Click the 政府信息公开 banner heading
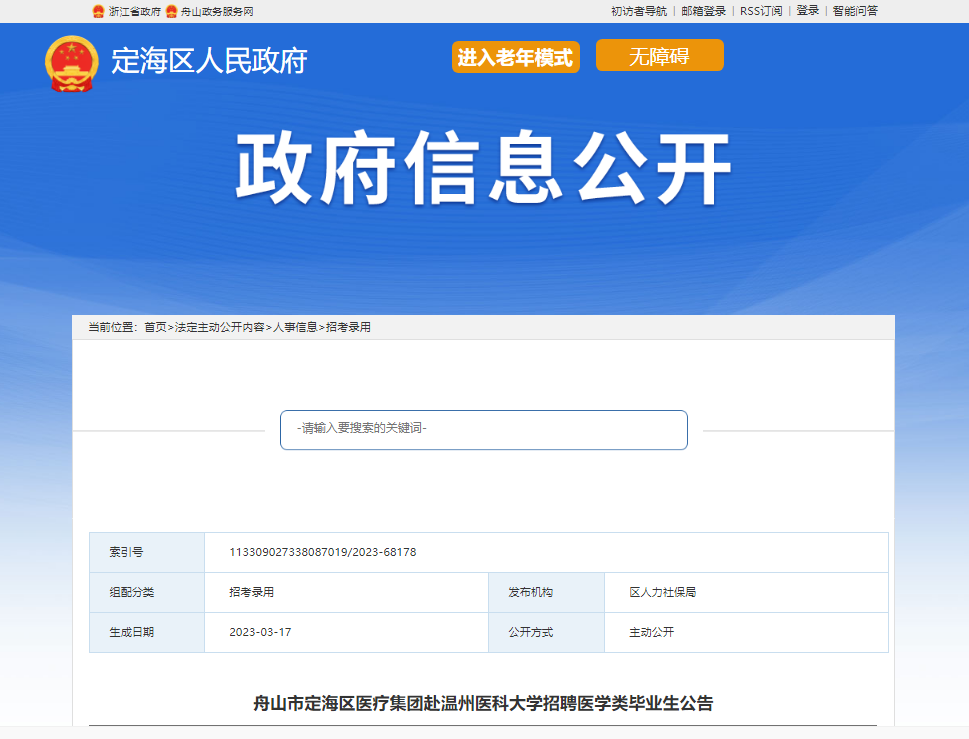Image resolution: width=969 pixels, height=739 pixels. [x=484, y=169]
